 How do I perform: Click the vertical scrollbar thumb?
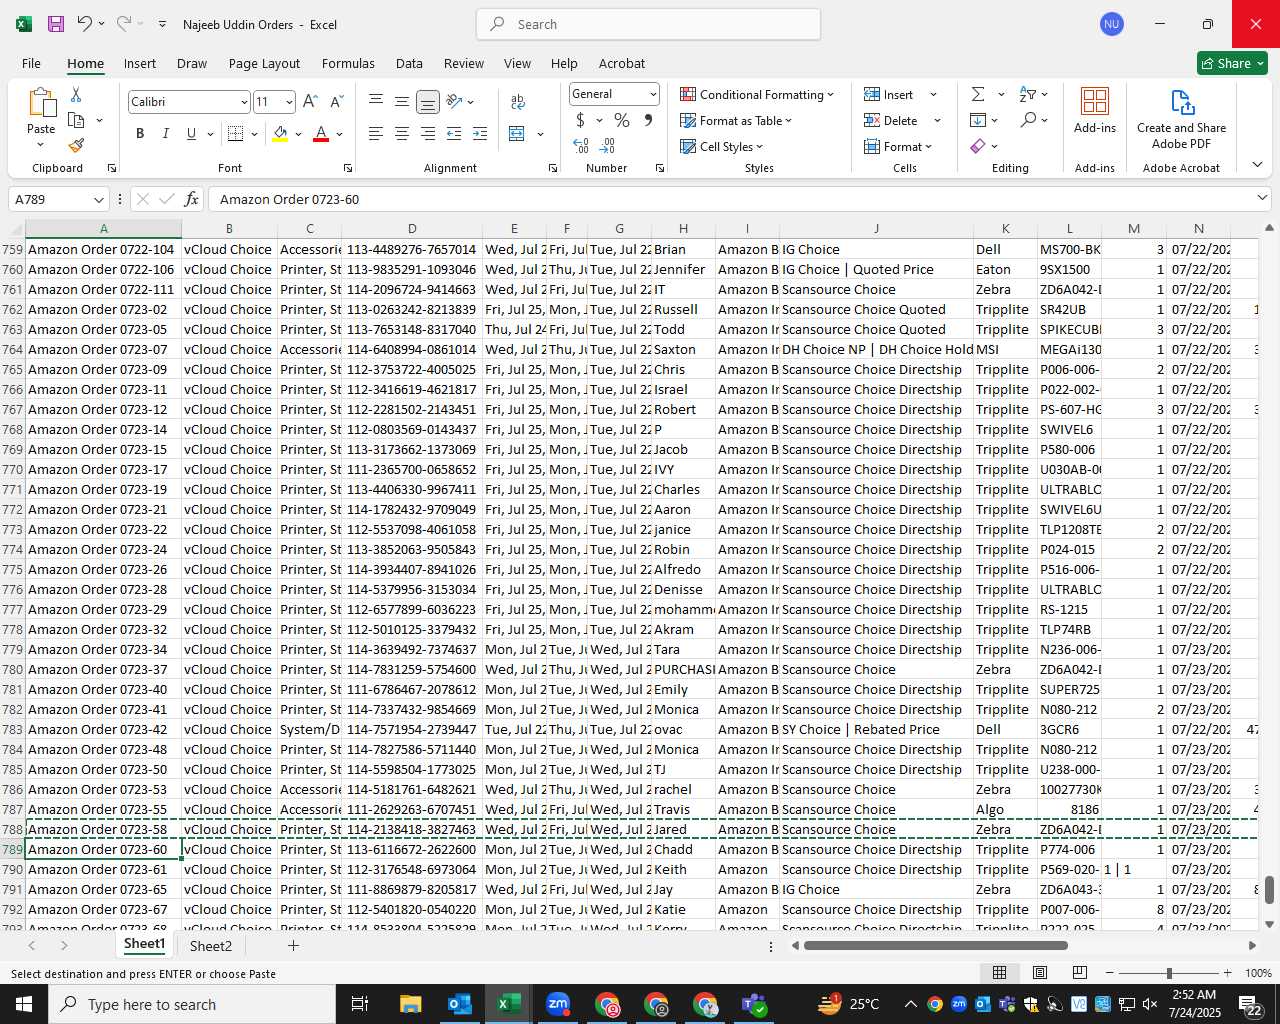point(1269,890)
